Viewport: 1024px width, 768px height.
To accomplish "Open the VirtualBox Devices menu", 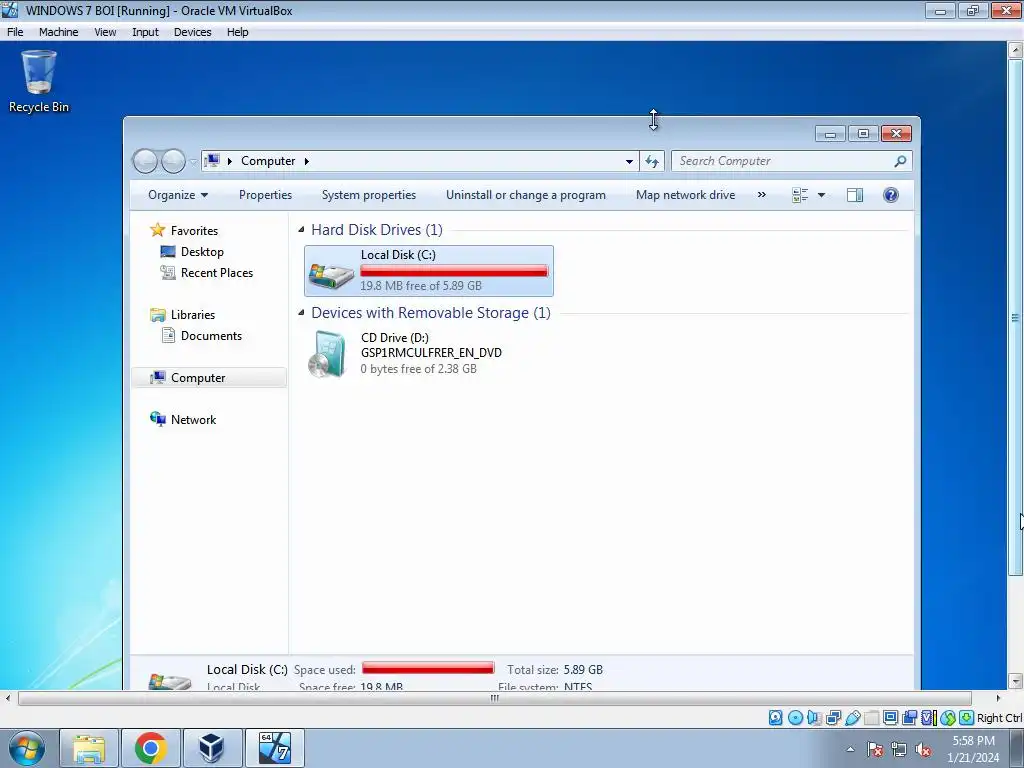I will click(192, 32).
